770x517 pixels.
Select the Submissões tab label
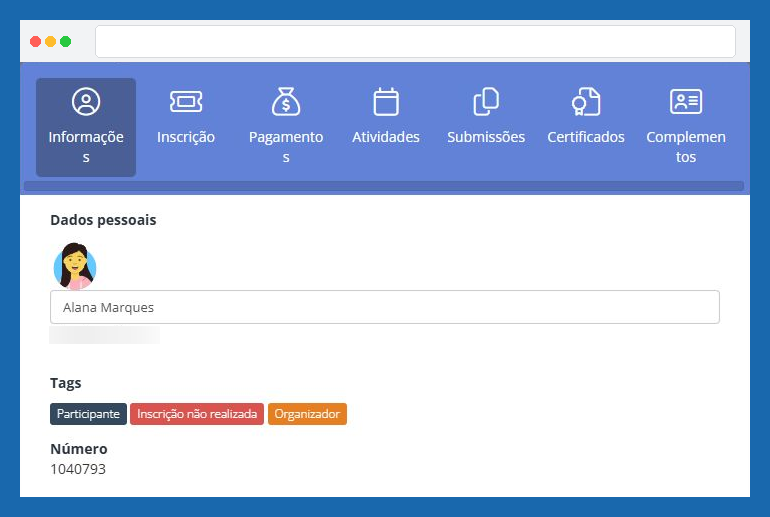[x=486, y=137]
